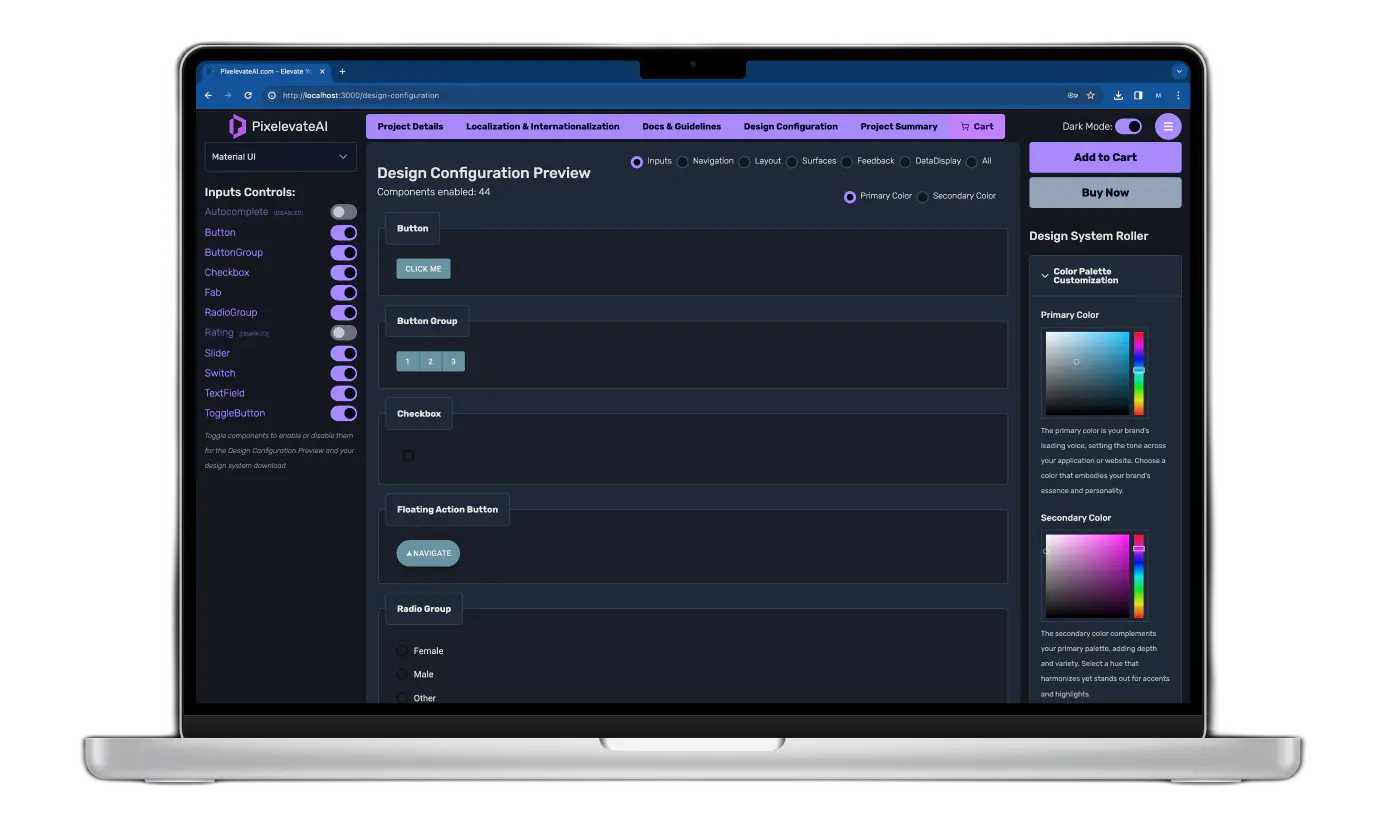The height and width of the screenshot is (826, 1389).
Task: Click inside the Primary Color saturation picker
Action: (x=1087, y=373)
